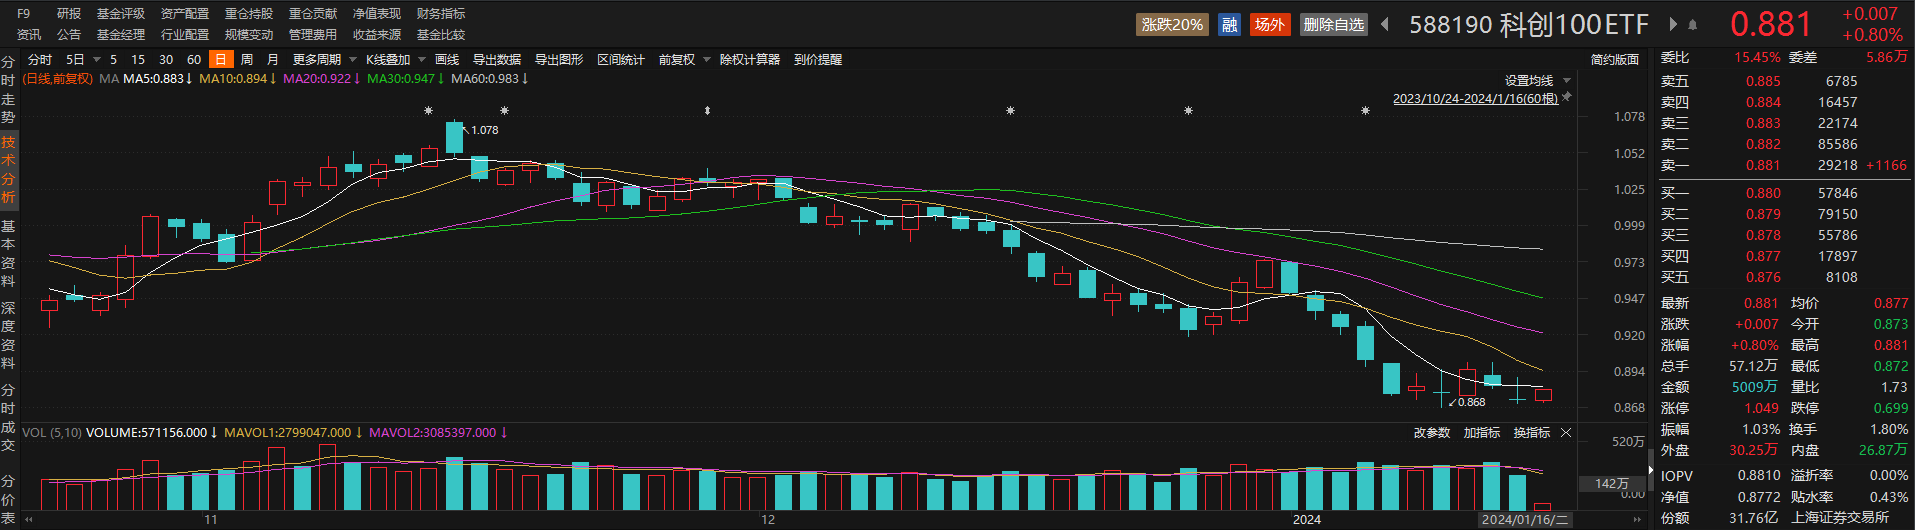Click the 2023/10/24-2024/1/16 date range link

point(1474,99)
